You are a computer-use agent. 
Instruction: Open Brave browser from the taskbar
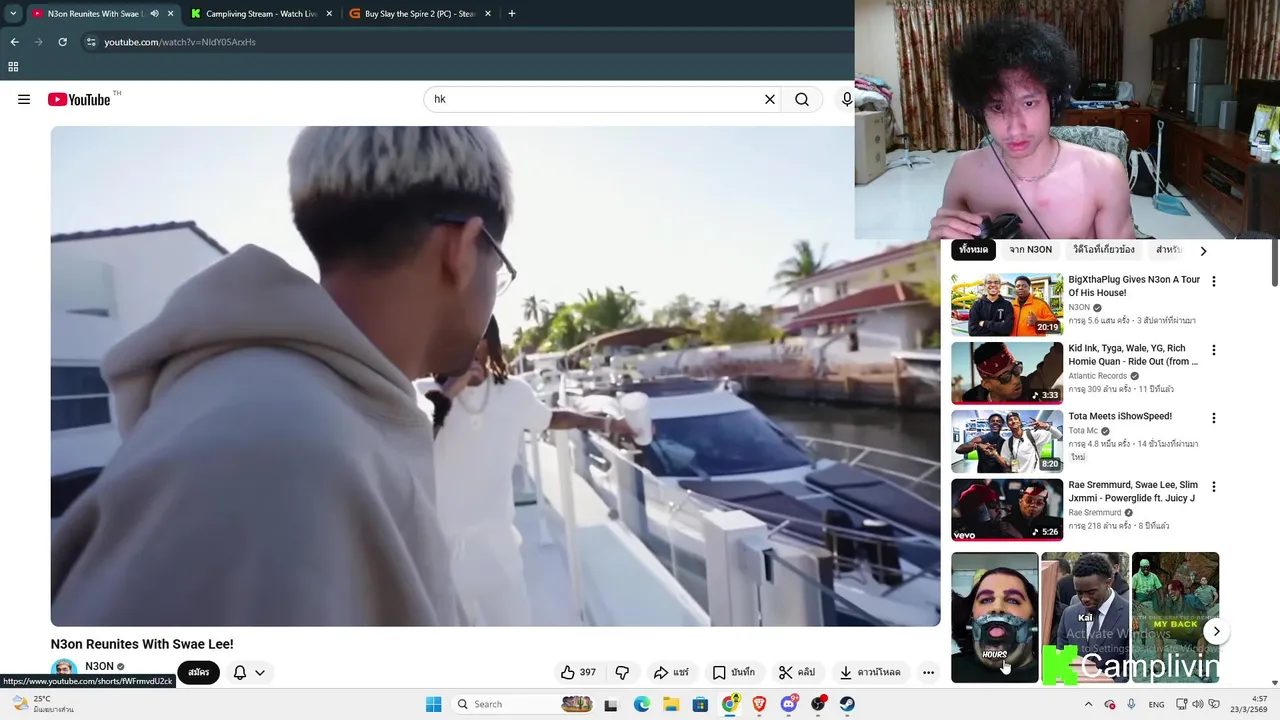(x=759, y=704)
